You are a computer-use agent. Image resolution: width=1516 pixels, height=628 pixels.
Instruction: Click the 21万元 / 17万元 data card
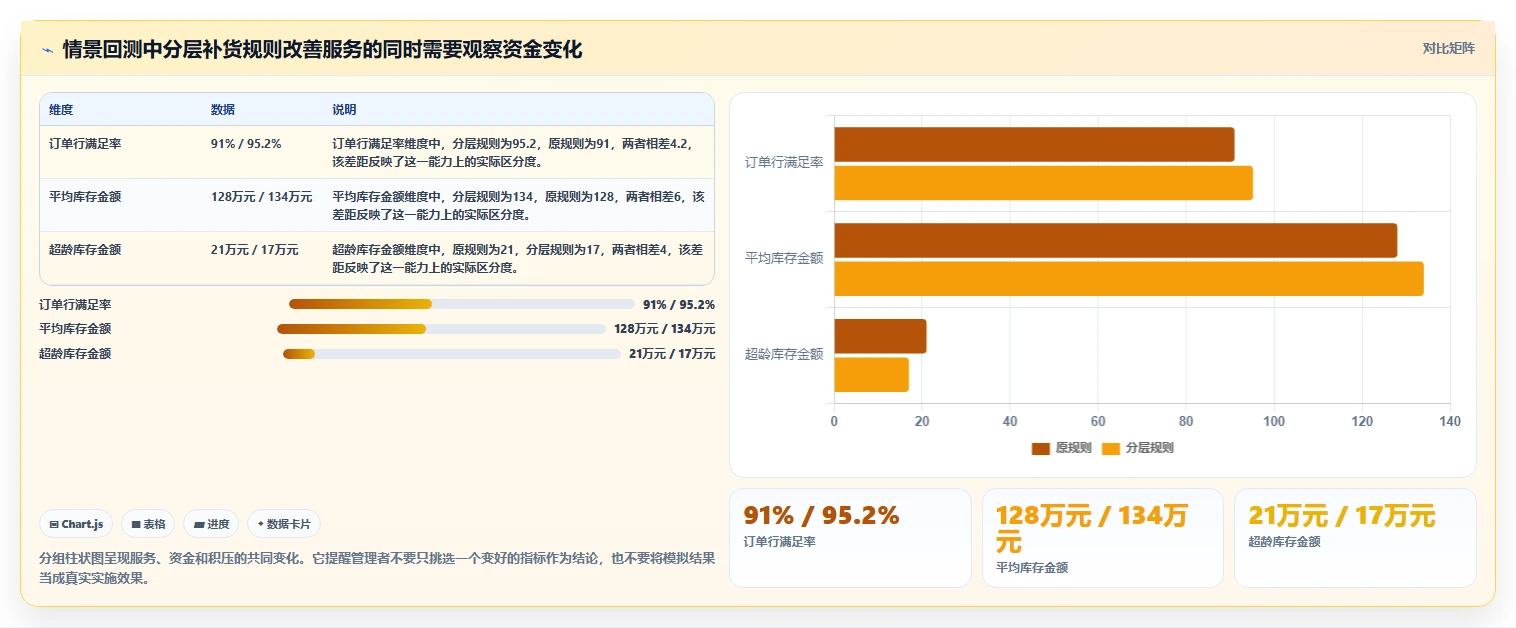pyautogui.click(x=1355, y=538)
